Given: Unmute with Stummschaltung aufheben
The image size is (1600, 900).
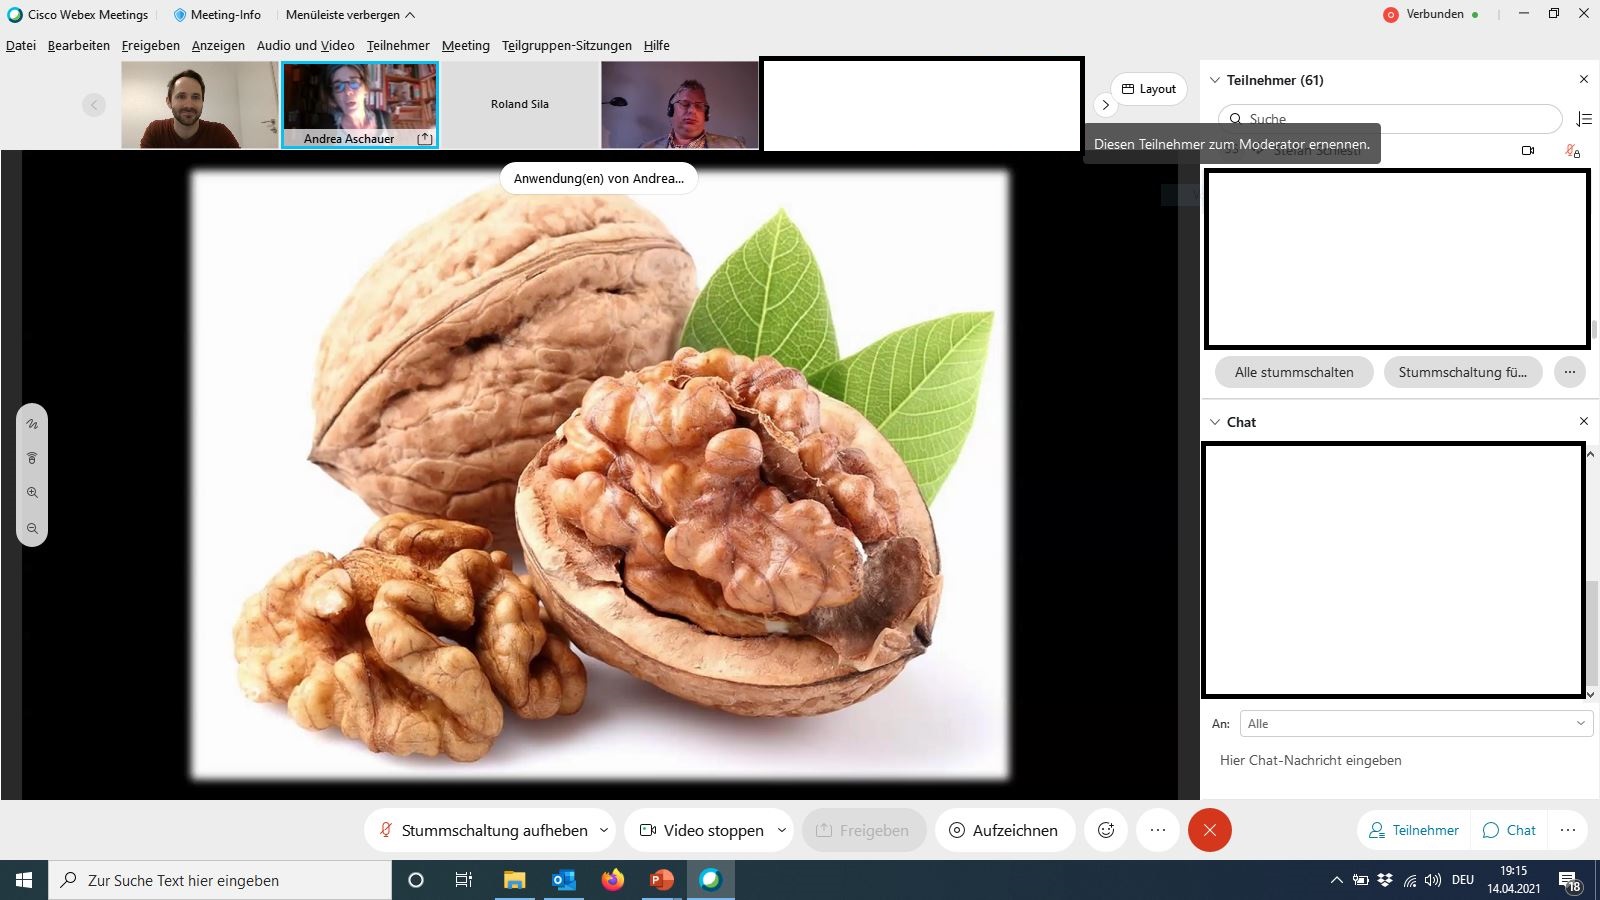Looking at the screenshot, I should pyautogui.click(x=483, y=830).
